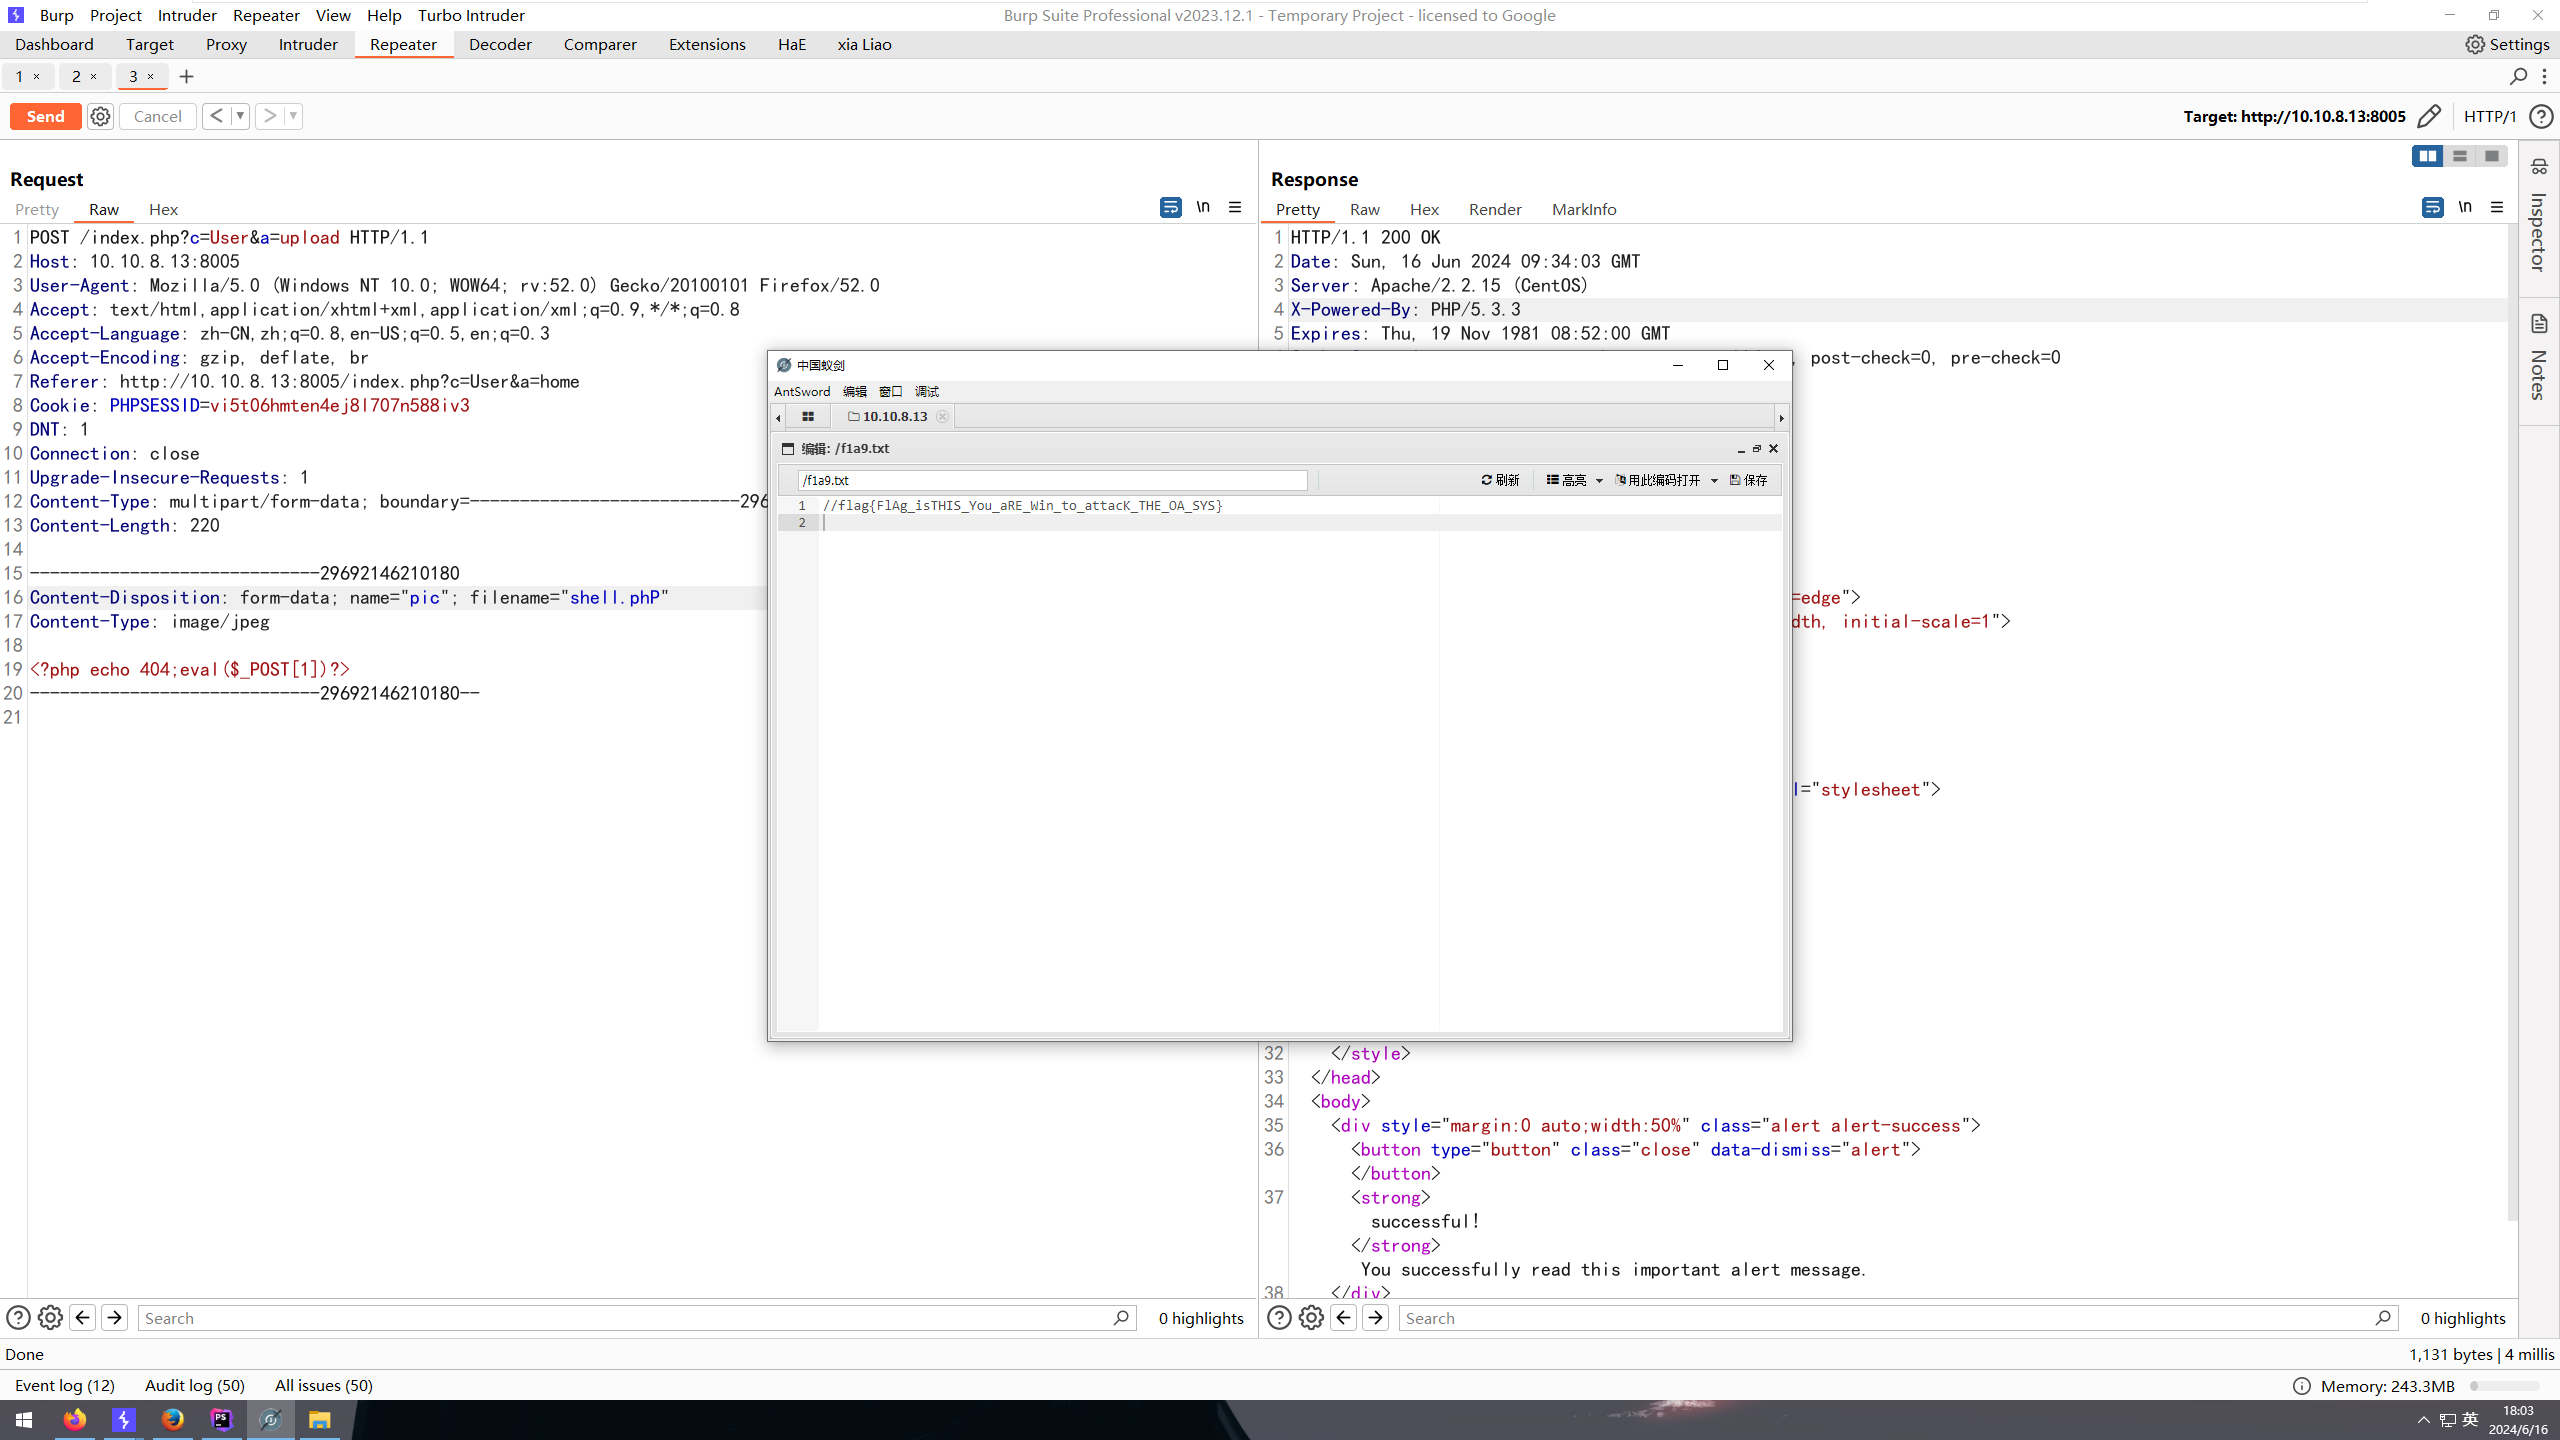Go to next request in history
This screenshot has height=1440, width=2560.
(269, 116)
